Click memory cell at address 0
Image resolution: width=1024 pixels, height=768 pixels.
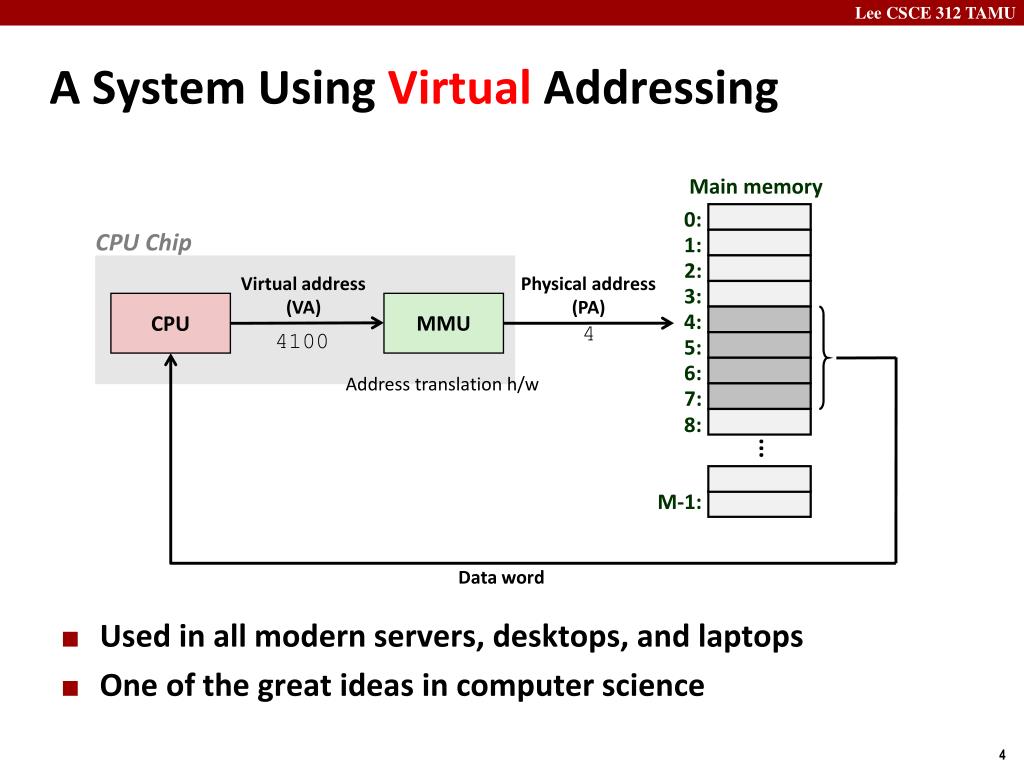point(760,217)
